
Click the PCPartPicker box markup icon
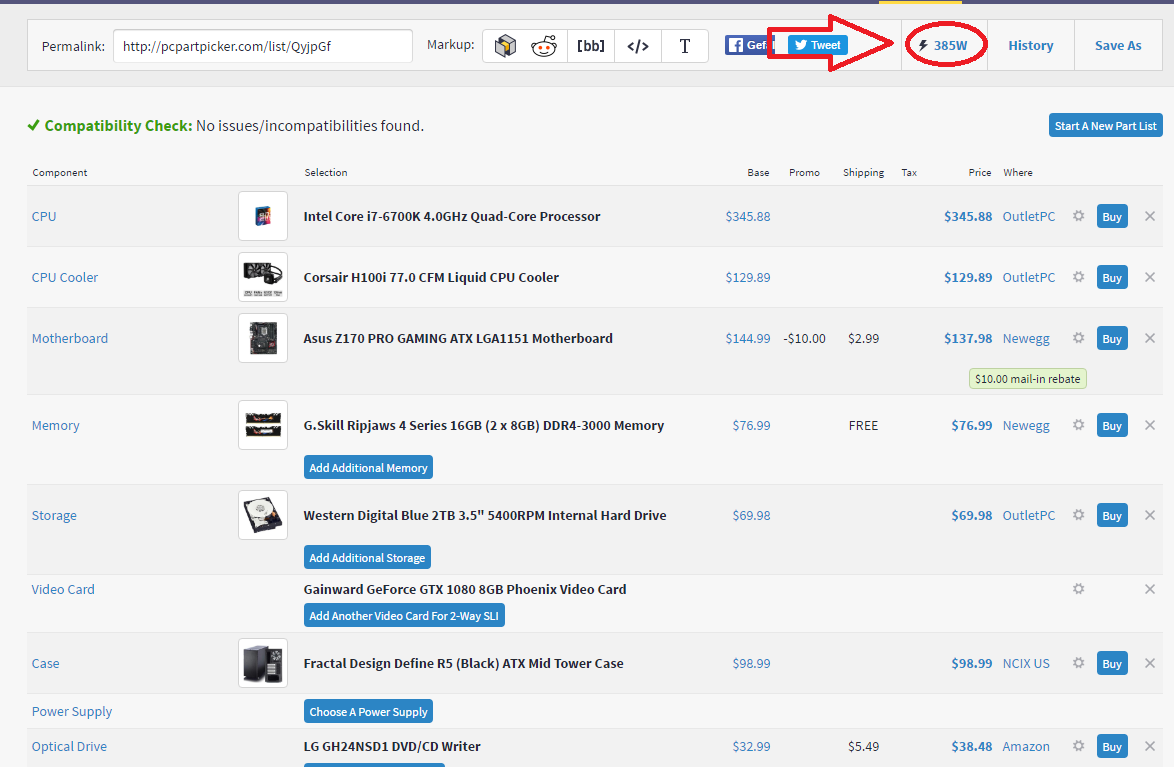tap(505, 46)
